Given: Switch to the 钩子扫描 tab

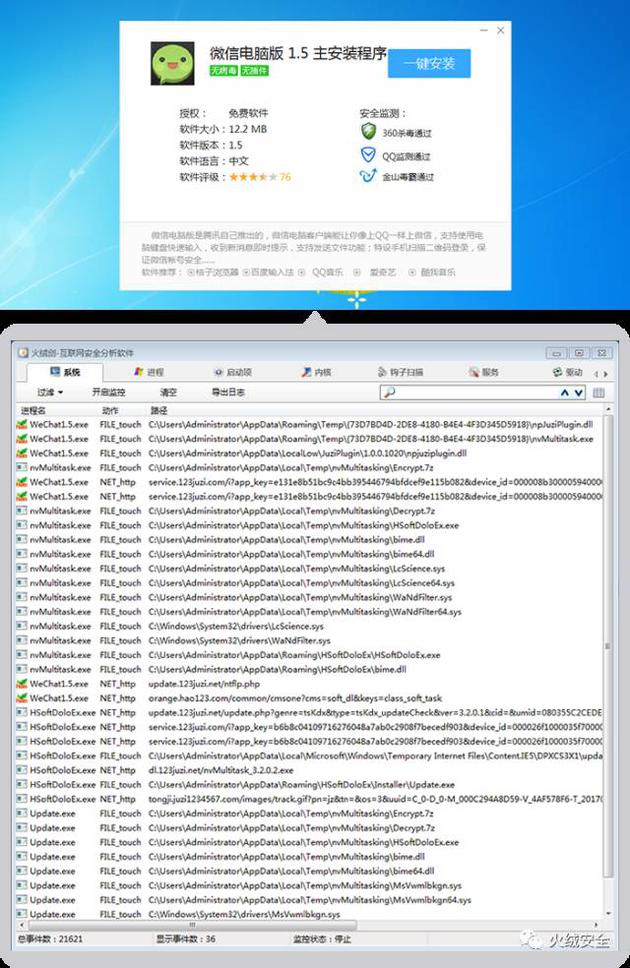Looking at the screenshot, I should click(x=400, y=372).
